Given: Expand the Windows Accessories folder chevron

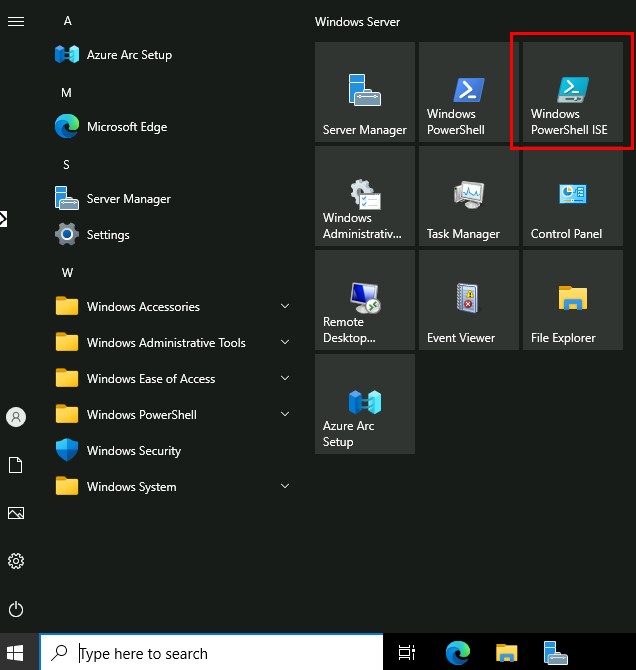Looking at the screenshot, I should pos(285,306).
